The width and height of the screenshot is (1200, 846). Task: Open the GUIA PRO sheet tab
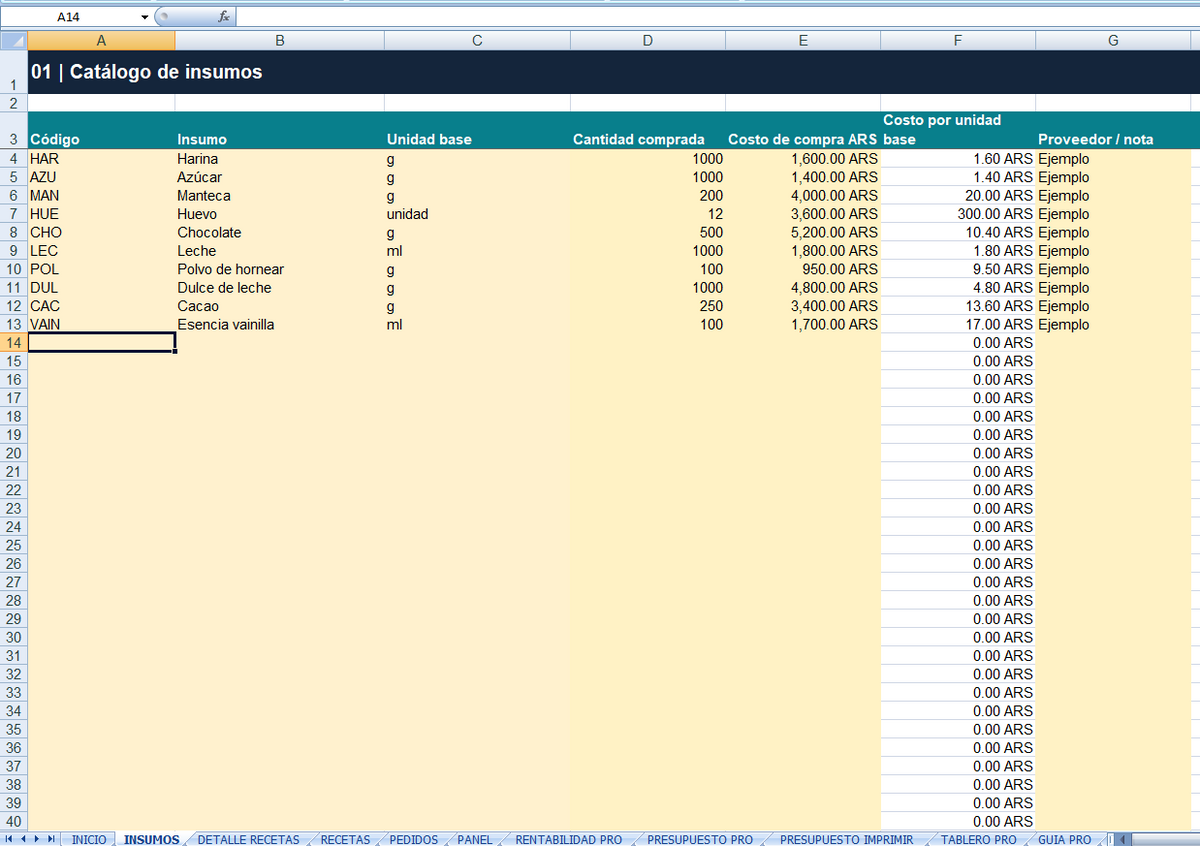click(x=1065, y=840)
